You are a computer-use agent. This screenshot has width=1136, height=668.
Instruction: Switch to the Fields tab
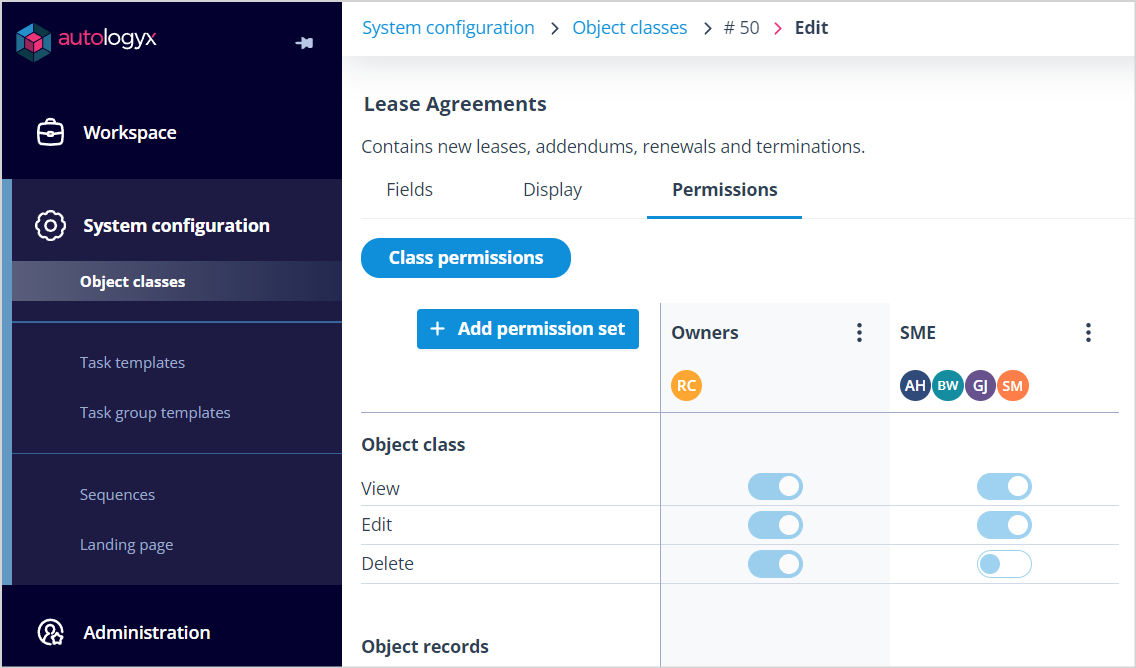[409, 190]
